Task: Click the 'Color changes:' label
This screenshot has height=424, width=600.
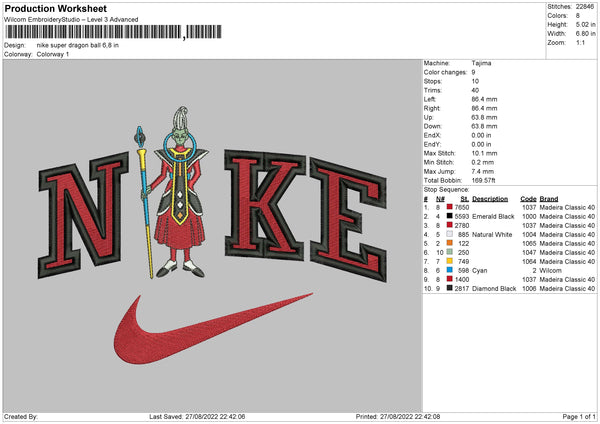Action: 445,72
